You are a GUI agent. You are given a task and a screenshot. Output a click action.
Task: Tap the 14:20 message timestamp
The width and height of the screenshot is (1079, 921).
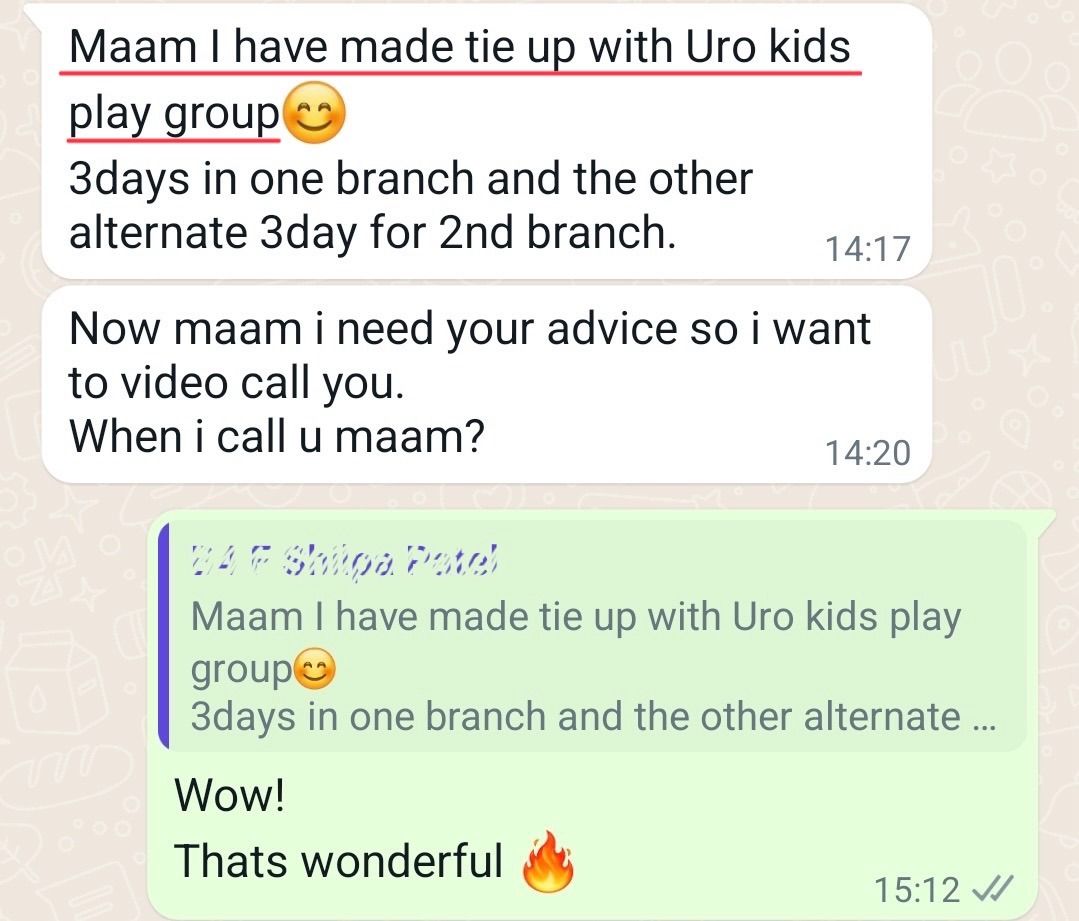[868, 453]
